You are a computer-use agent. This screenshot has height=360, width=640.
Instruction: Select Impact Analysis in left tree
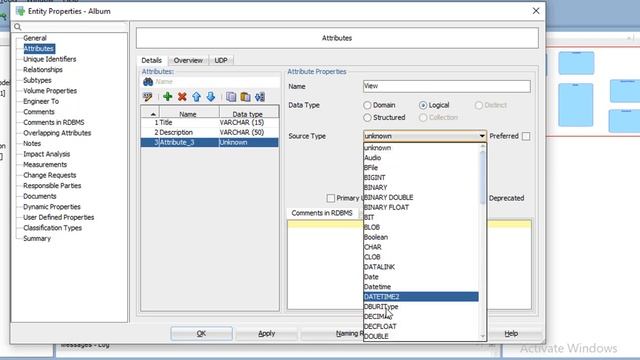pos(47,154)
